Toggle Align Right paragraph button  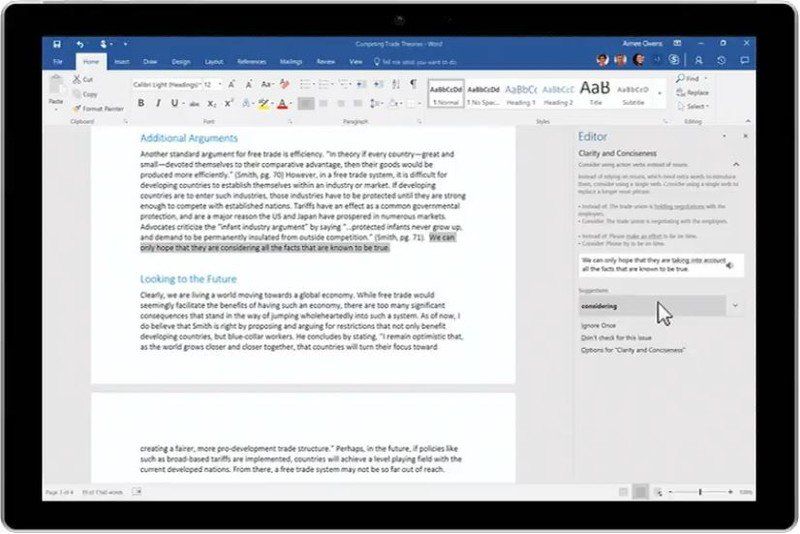[x=341, y=104]
